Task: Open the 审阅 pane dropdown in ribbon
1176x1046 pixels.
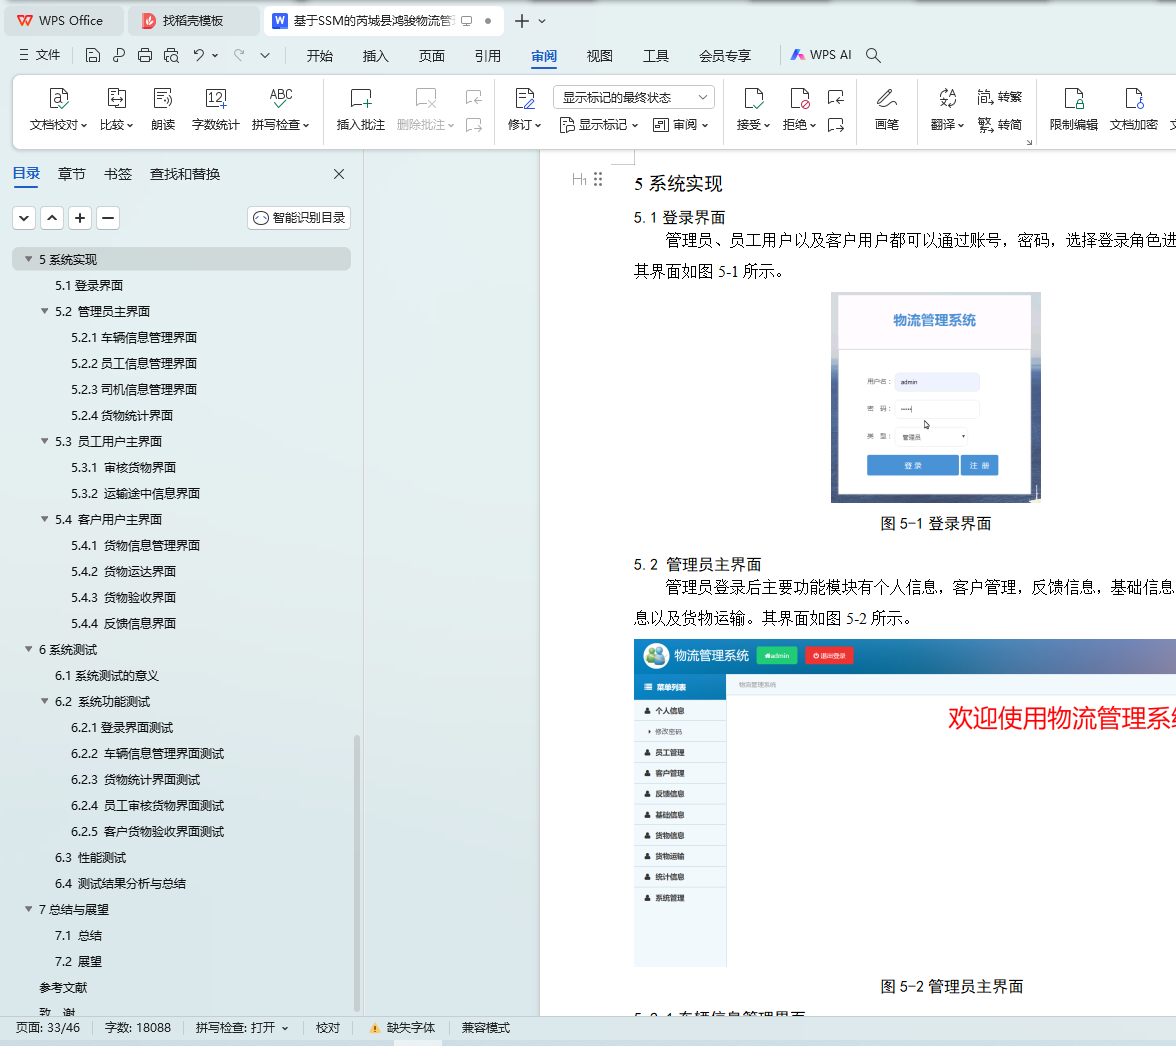Action: pyautogui.click(x=680, y=125)
